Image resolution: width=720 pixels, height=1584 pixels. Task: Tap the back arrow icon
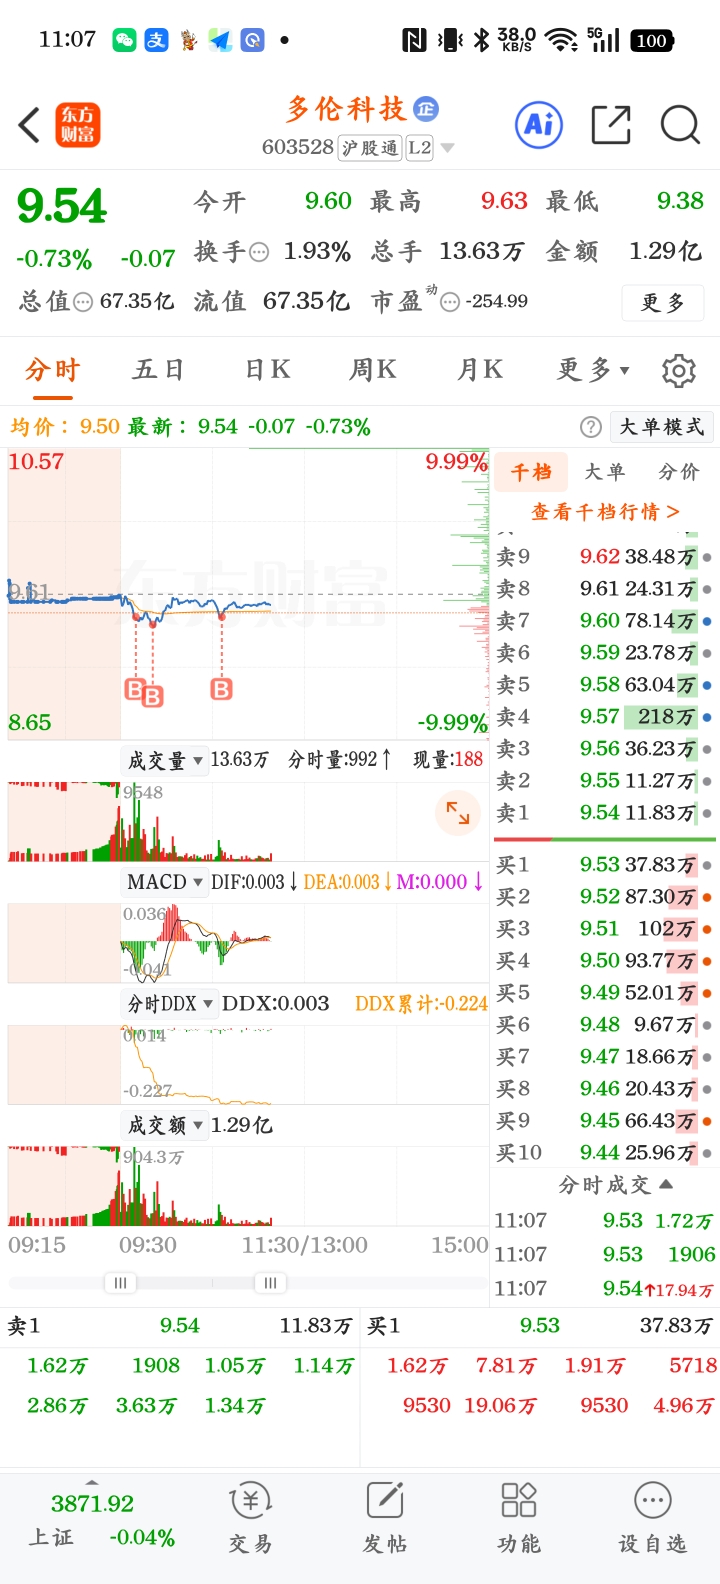[30, 126]
